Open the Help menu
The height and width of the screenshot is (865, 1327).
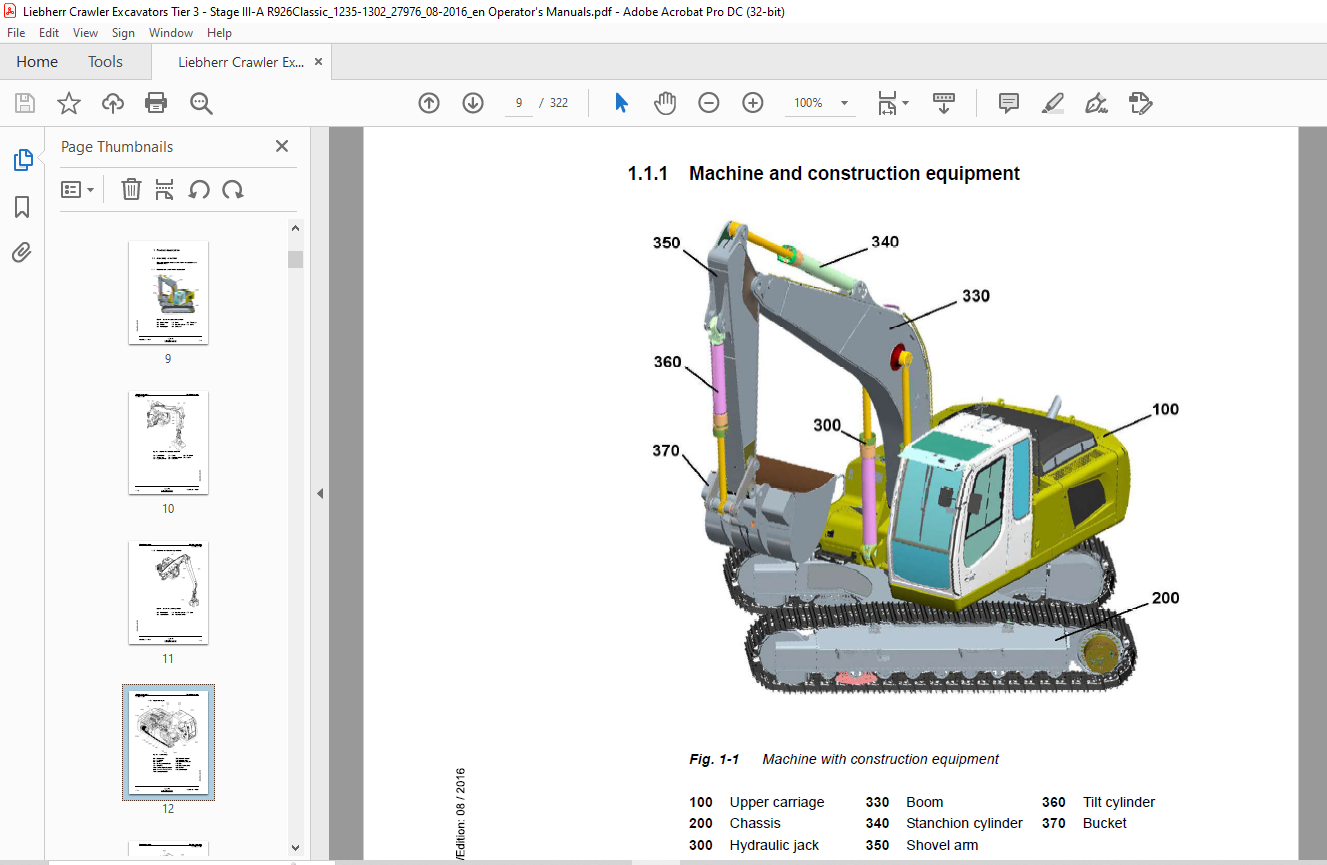(219, 33)
